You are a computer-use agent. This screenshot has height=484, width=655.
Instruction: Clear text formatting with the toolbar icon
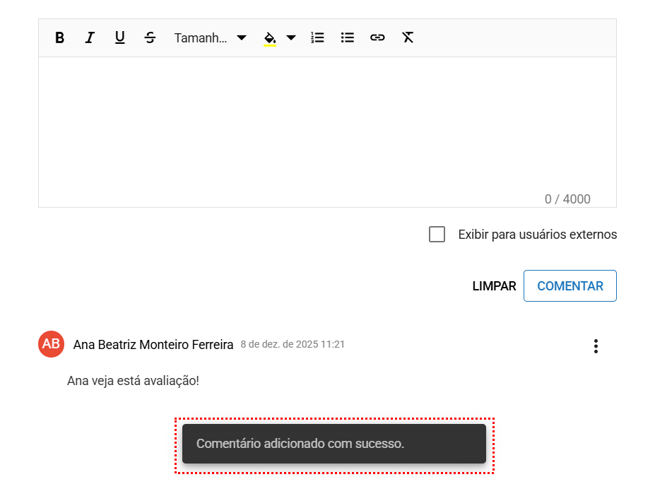pos(408,38)
